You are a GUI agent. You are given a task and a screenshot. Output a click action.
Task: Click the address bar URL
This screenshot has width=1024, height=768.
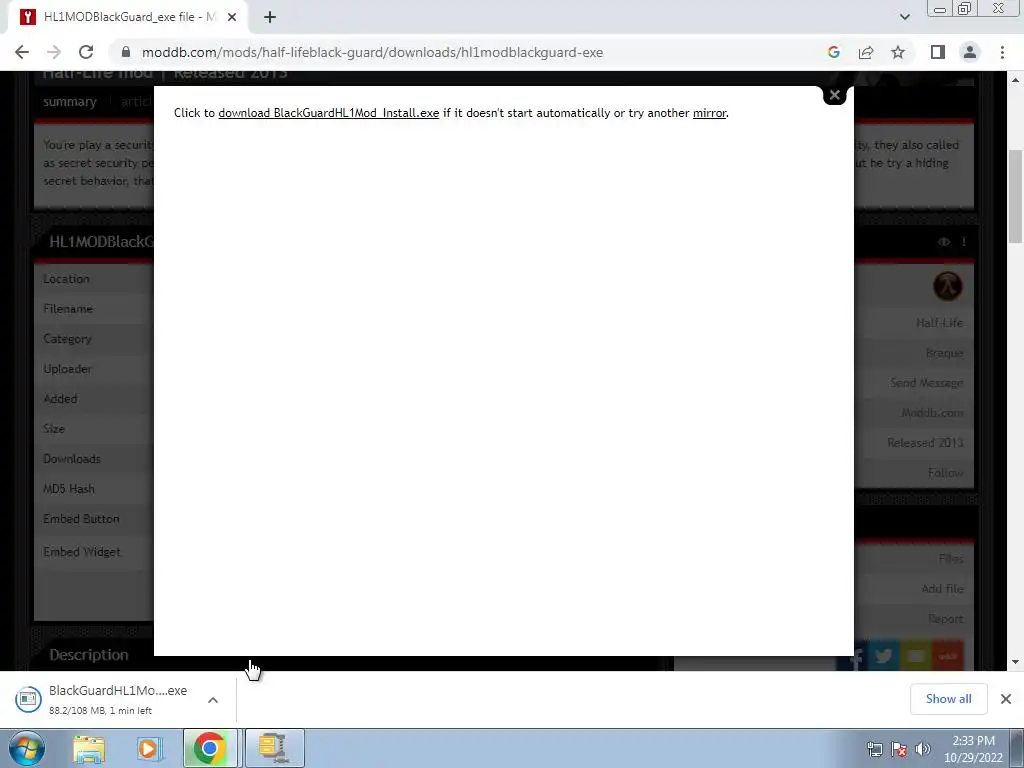click(x=372, y=52)
